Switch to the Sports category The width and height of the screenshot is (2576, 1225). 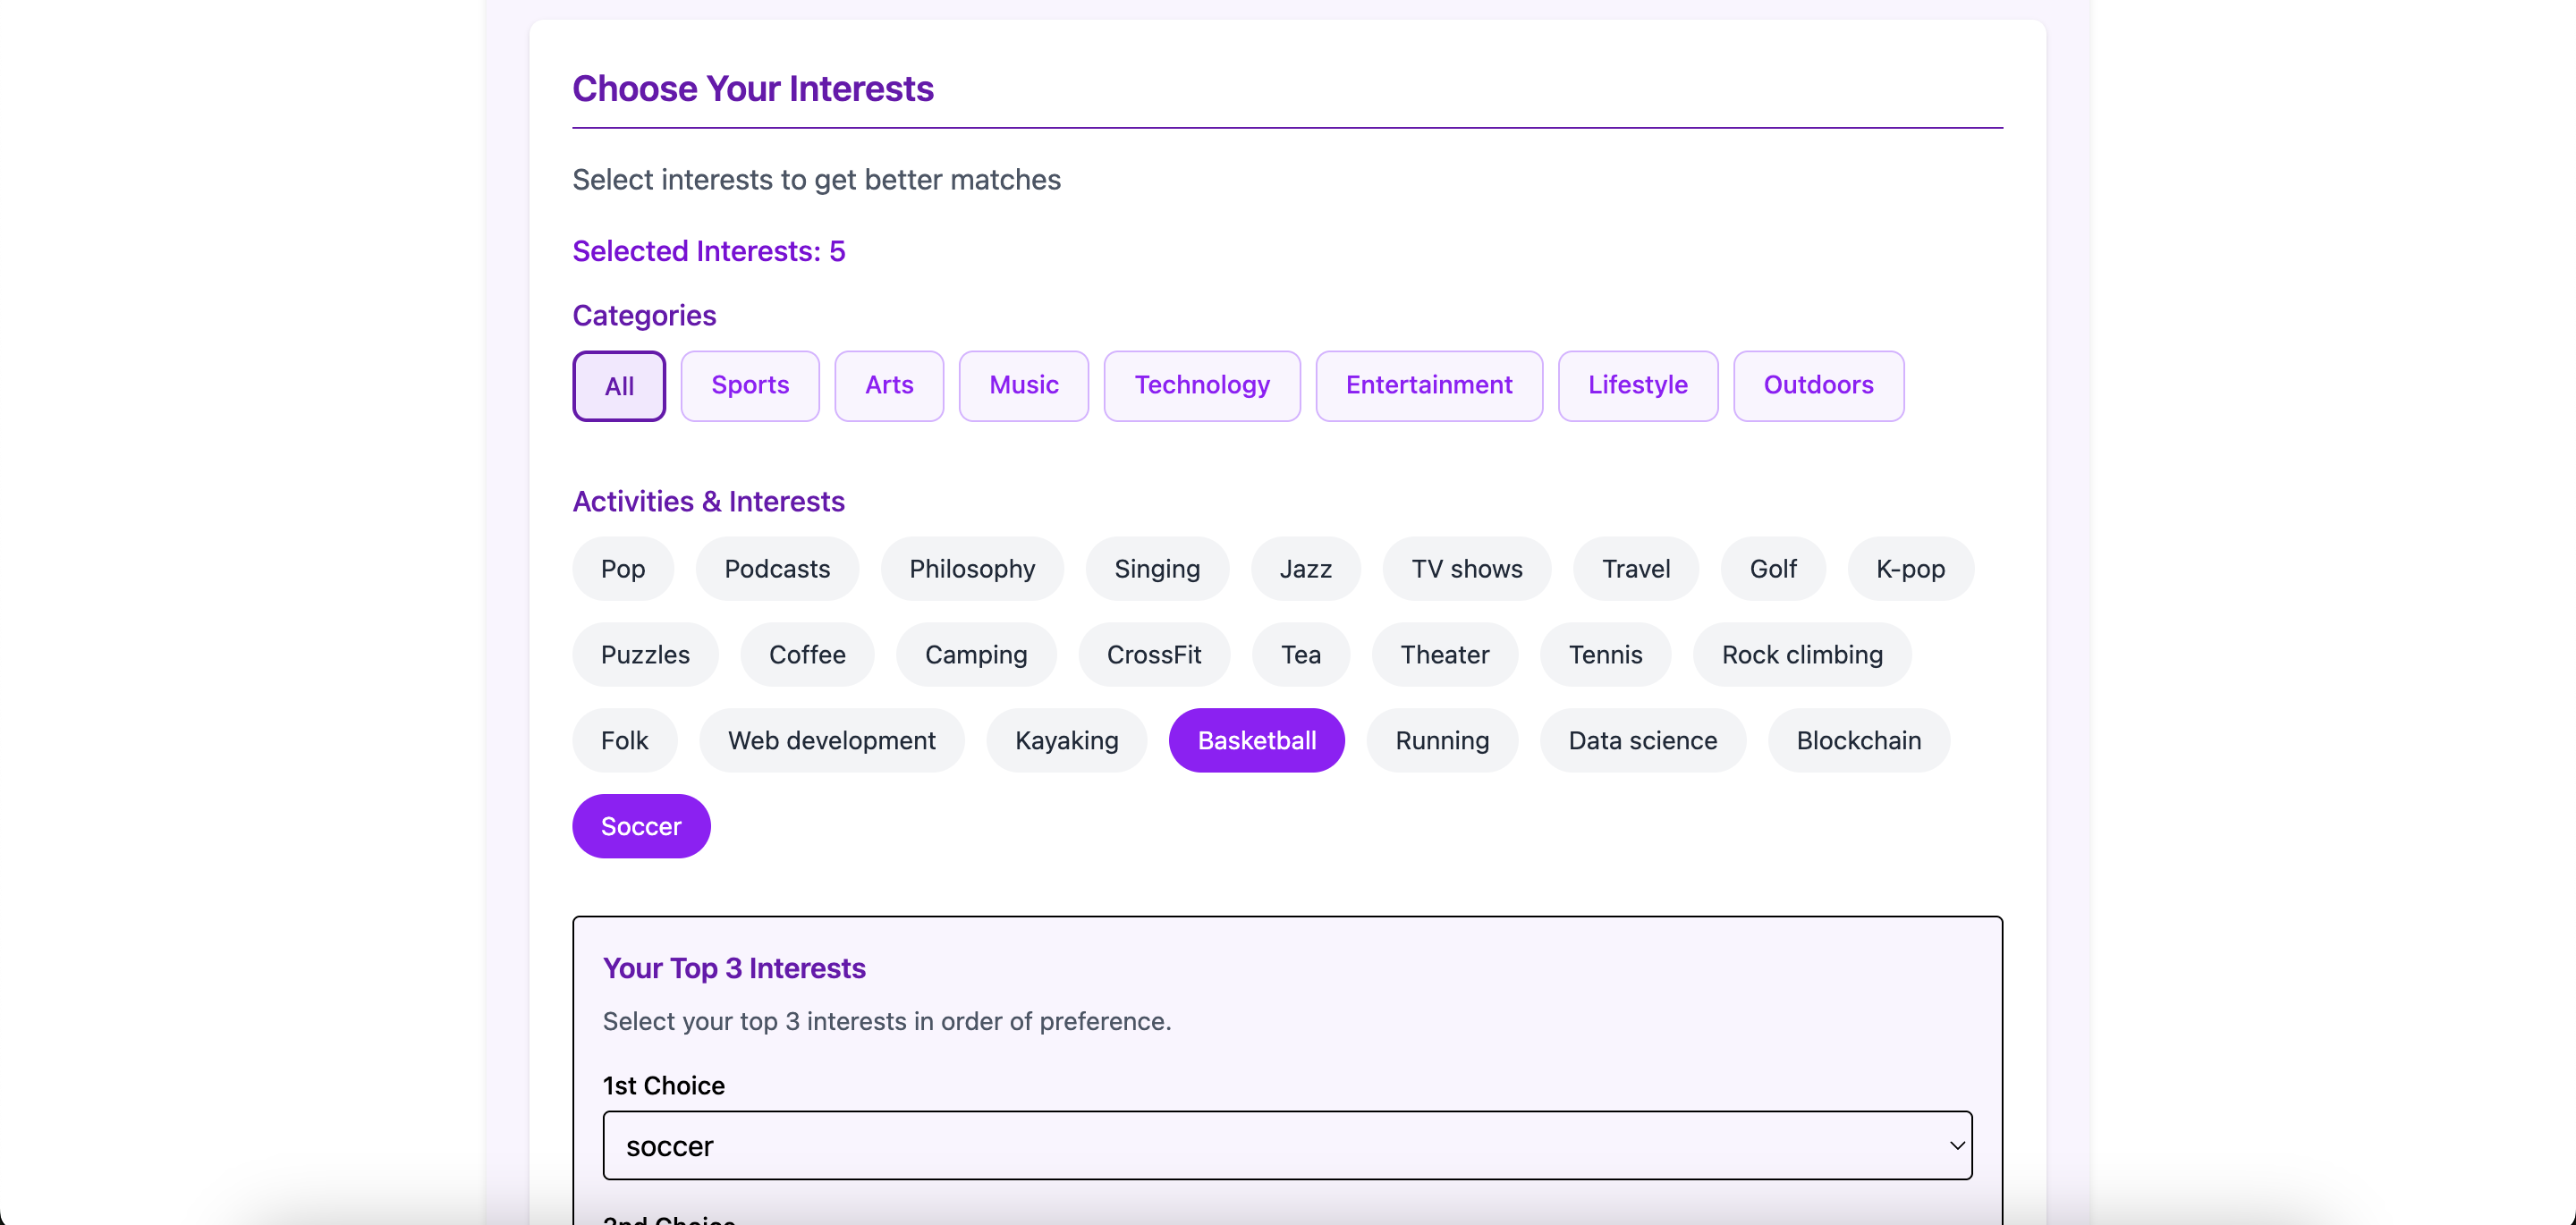point(749,385)
